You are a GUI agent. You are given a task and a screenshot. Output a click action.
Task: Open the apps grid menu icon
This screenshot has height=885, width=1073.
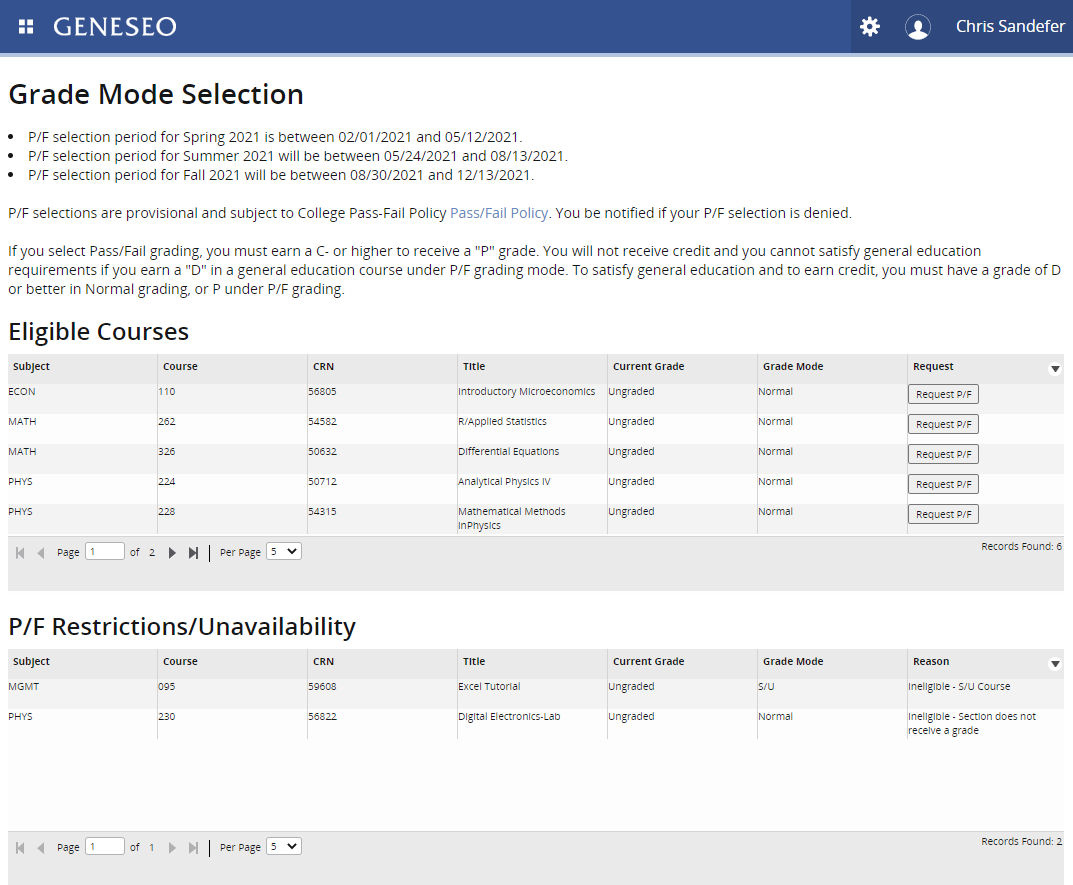point(26,26)
